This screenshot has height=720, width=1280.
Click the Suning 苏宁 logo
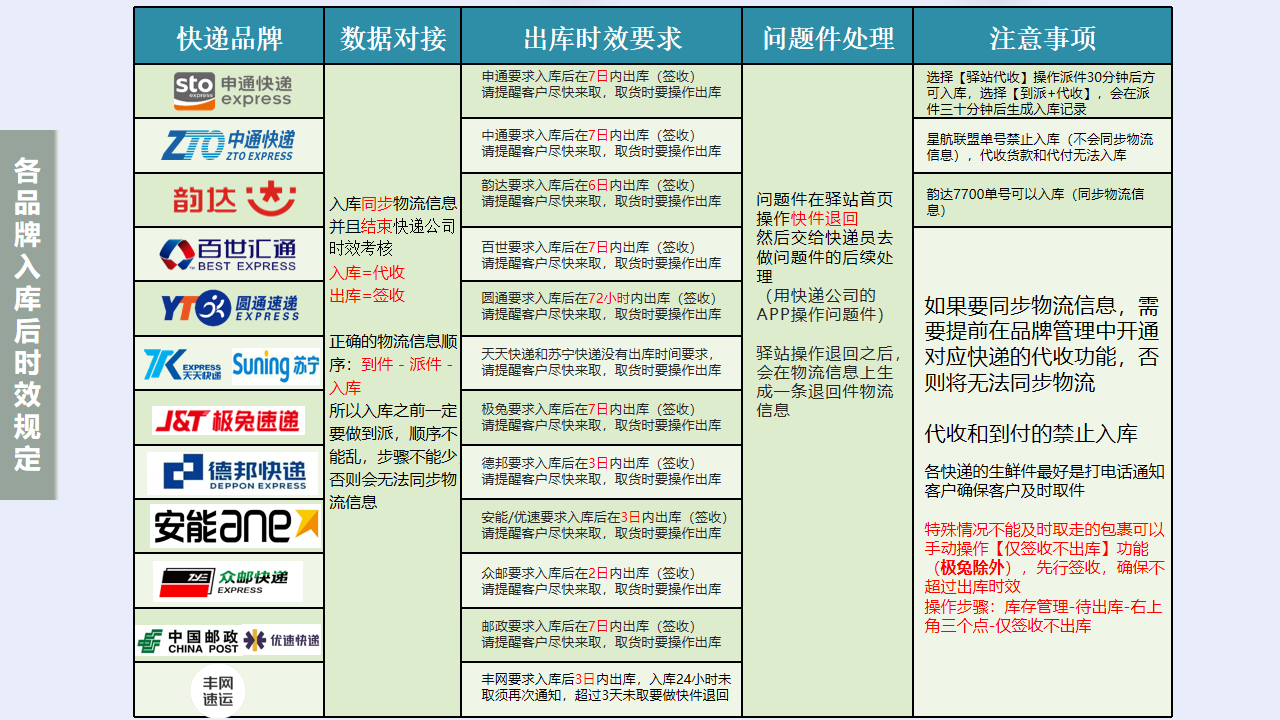276,366
